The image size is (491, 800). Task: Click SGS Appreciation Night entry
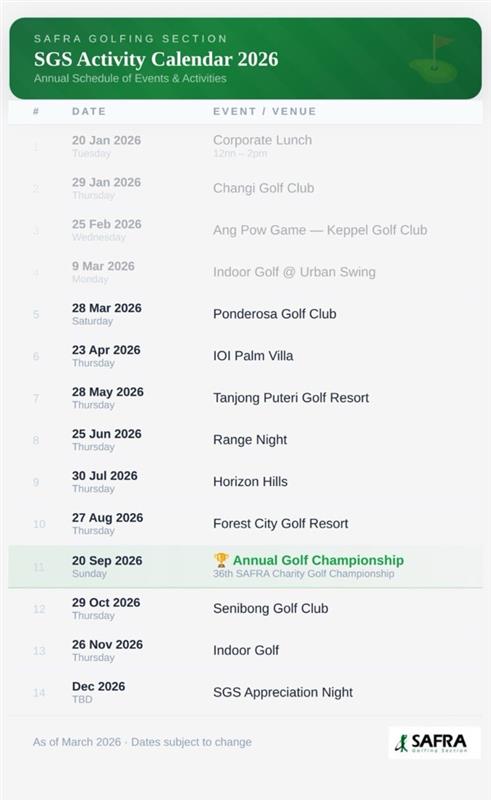point(246,692)
